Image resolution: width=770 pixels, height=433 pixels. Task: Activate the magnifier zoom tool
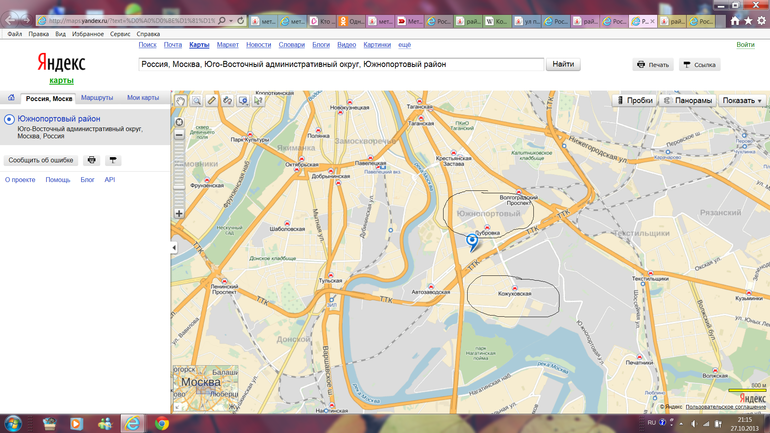click(197, 101)
